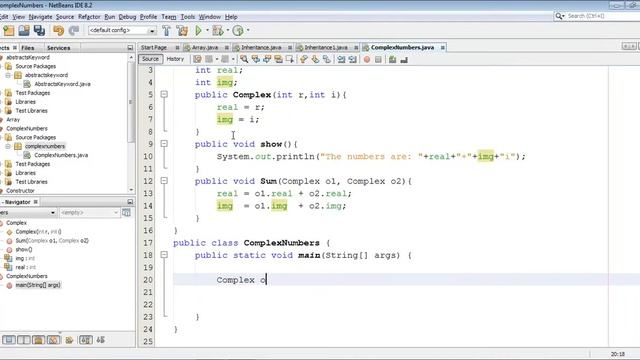Viewport: 640px width, 360px height.
Task: Click the Build Project hammer icon
Action: tap(167, 31)
